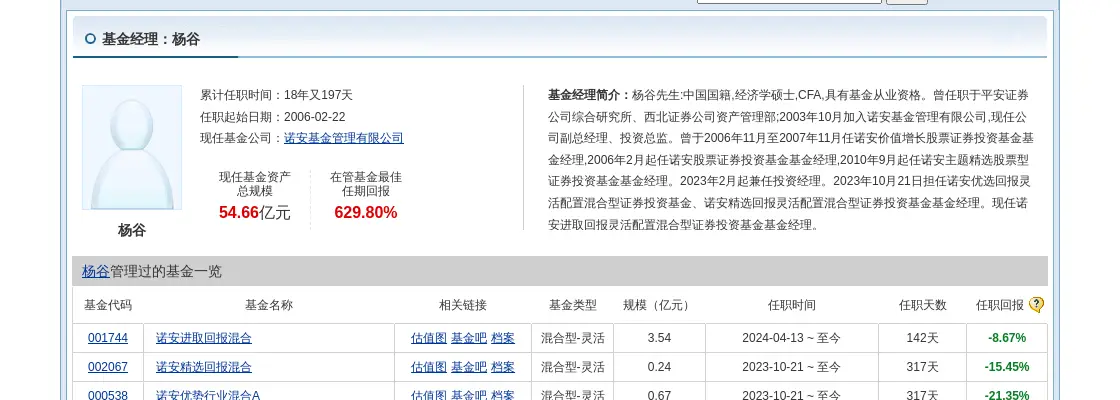Click the 累计任职时间：18年又197天 line
Image resolution: width=1120 pixels, height=400 pixels.
(276, 95)
